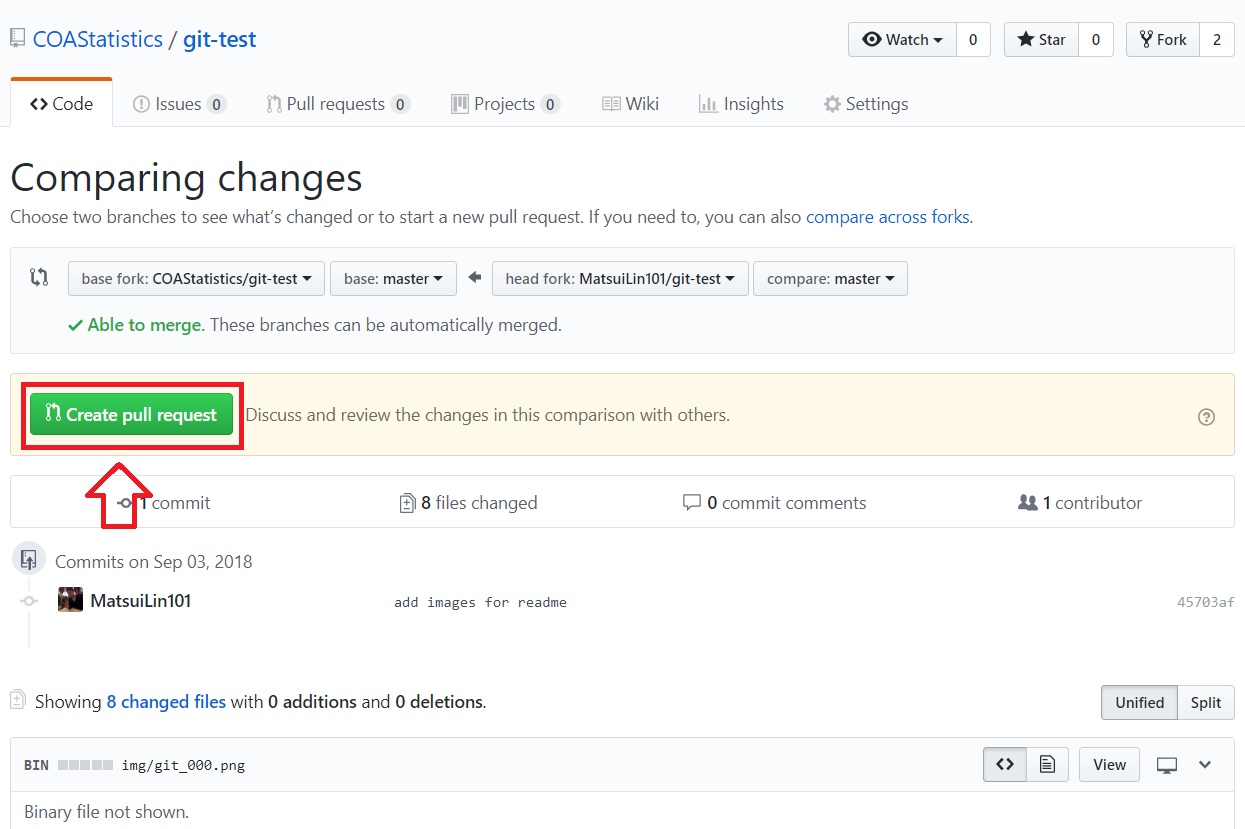
Task: Open the Projects tab
Action: pyautogui.click(x=505, y=104)
